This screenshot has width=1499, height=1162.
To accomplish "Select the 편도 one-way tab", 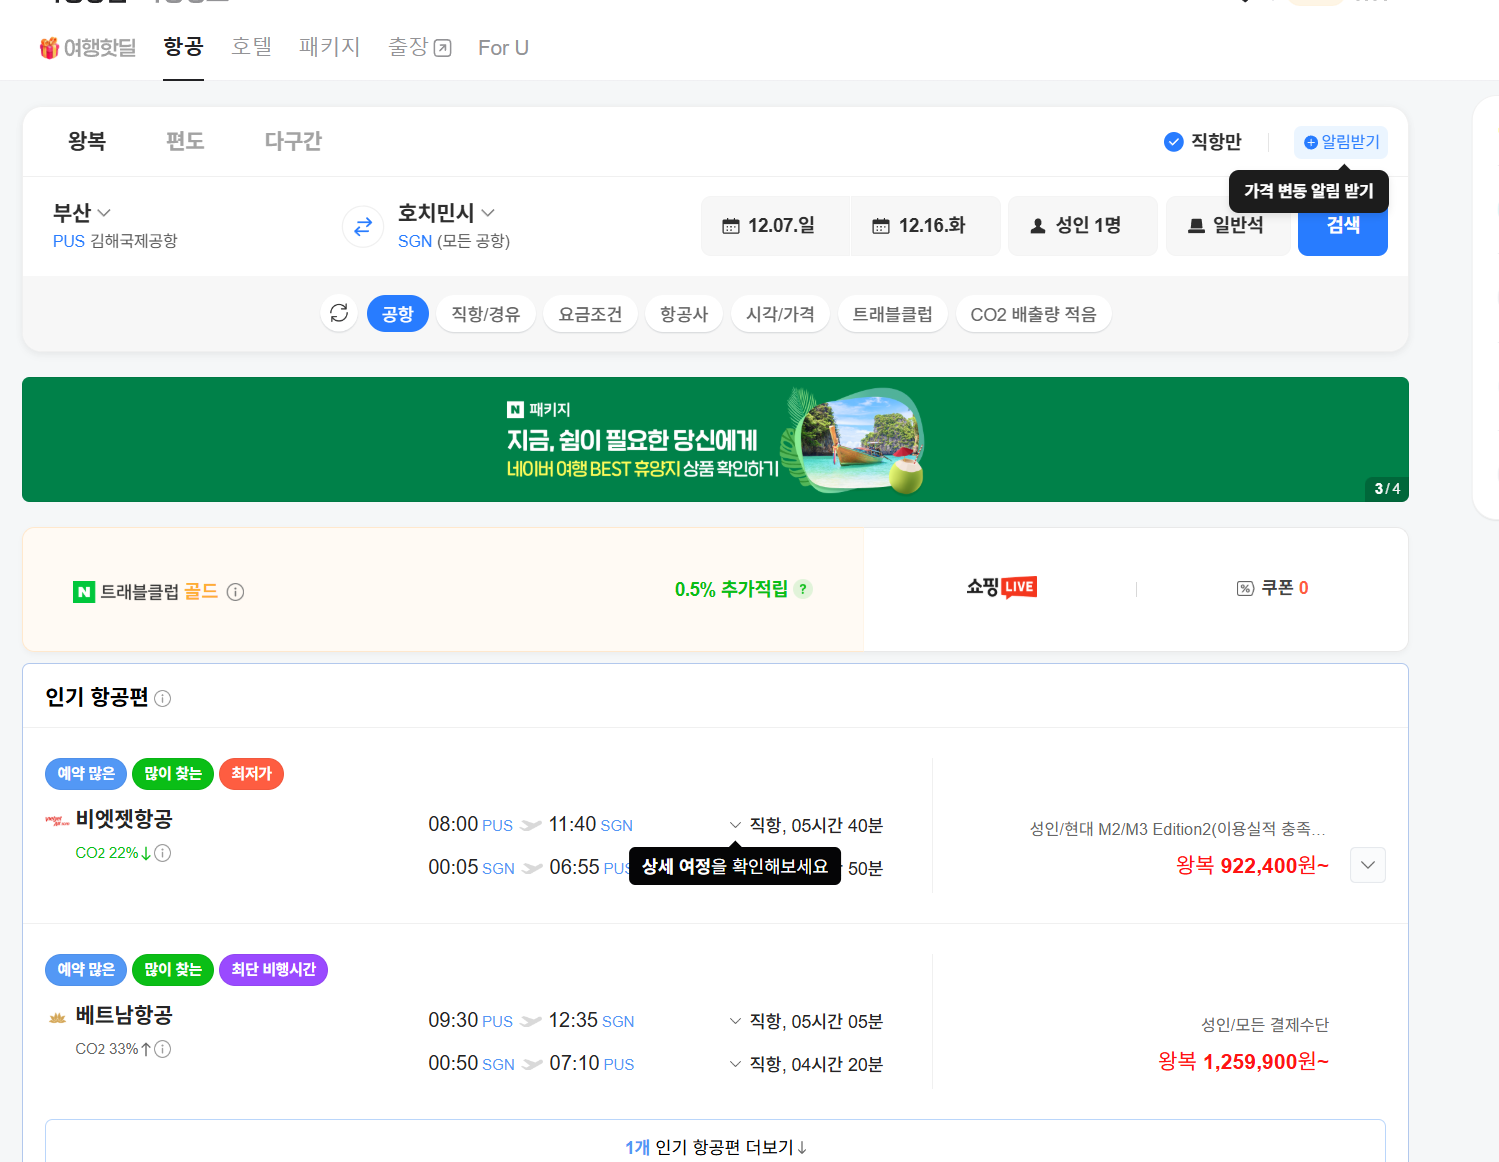I will tap(185, 141).
